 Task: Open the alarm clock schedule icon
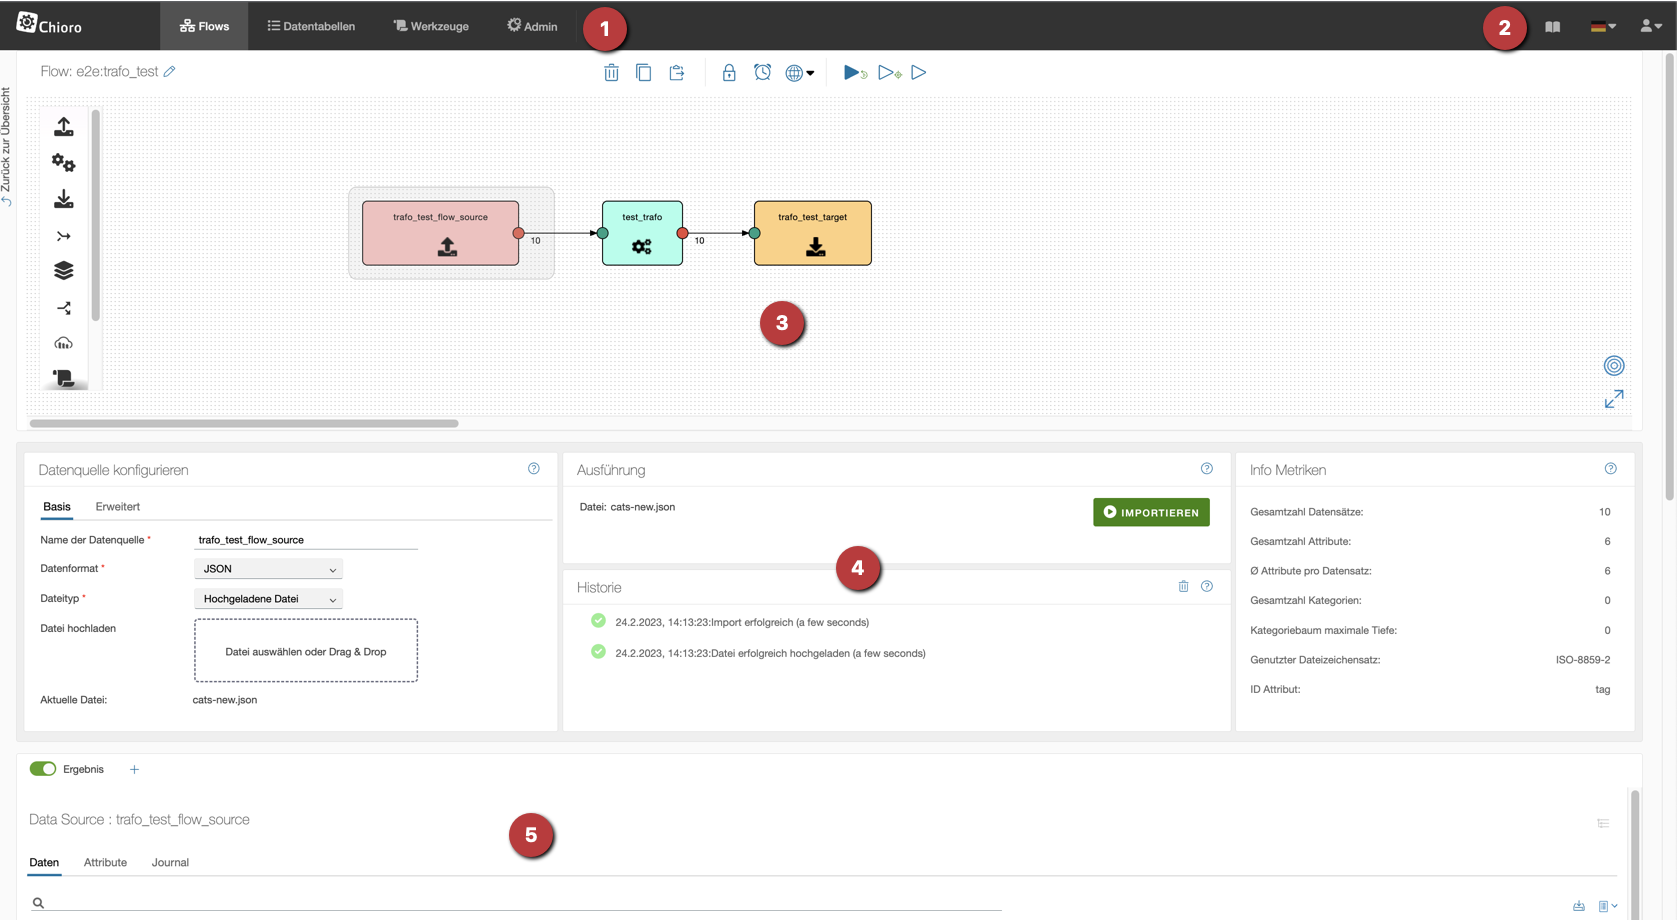pyautogui.click(x=762, y=73)
